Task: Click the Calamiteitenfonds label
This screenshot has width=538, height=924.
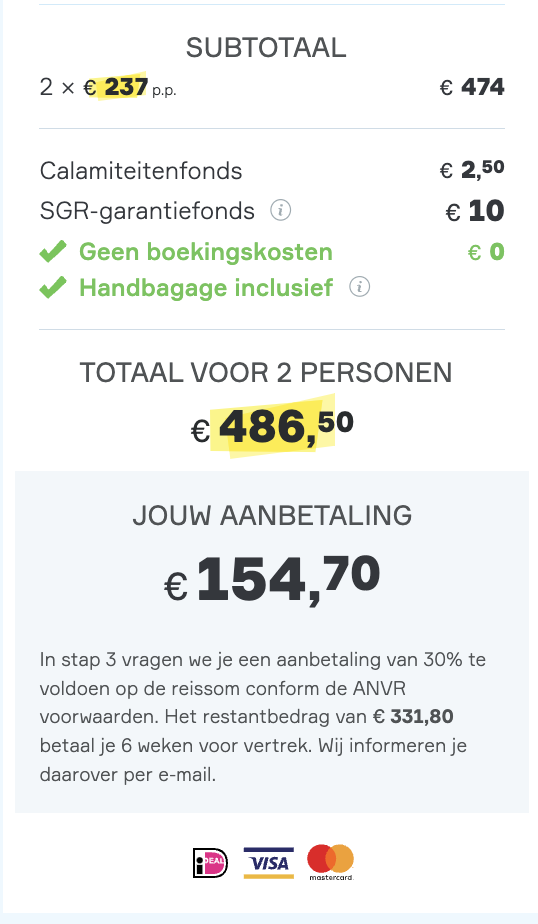Action: tap(141, 171)
